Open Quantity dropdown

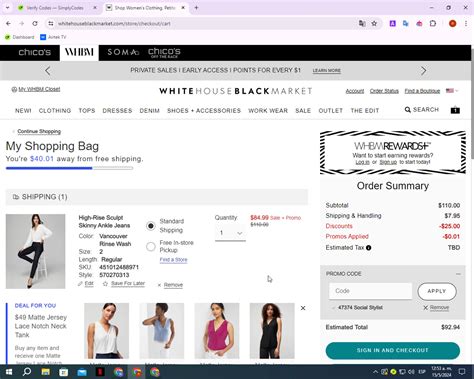pyautogui.click(x=230, y=233)
